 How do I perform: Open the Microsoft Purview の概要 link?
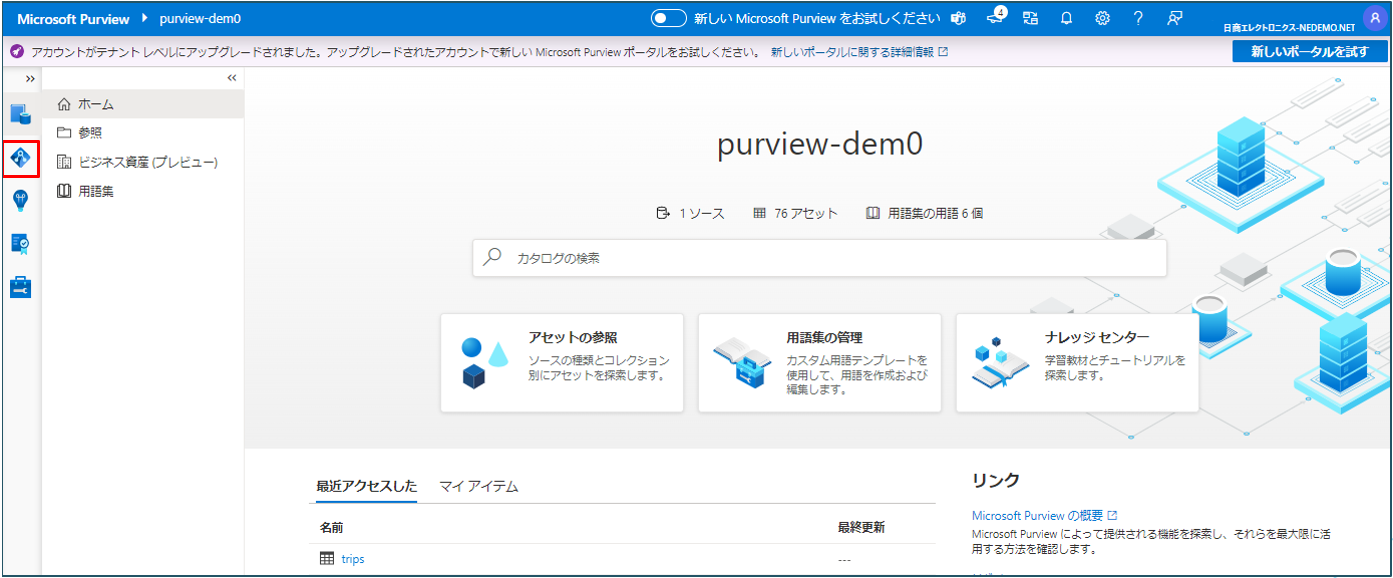(1037, 516)
